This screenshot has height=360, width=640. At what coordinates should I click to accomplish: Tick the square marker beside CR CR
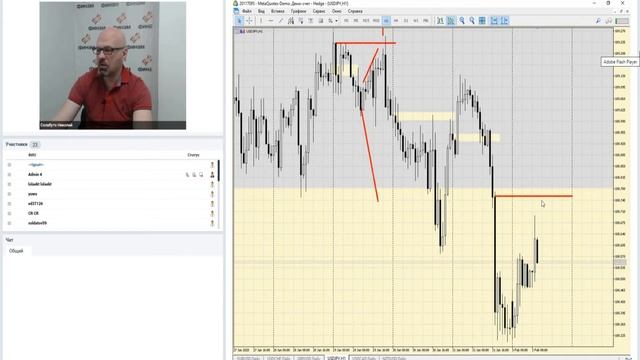(9, 213)
